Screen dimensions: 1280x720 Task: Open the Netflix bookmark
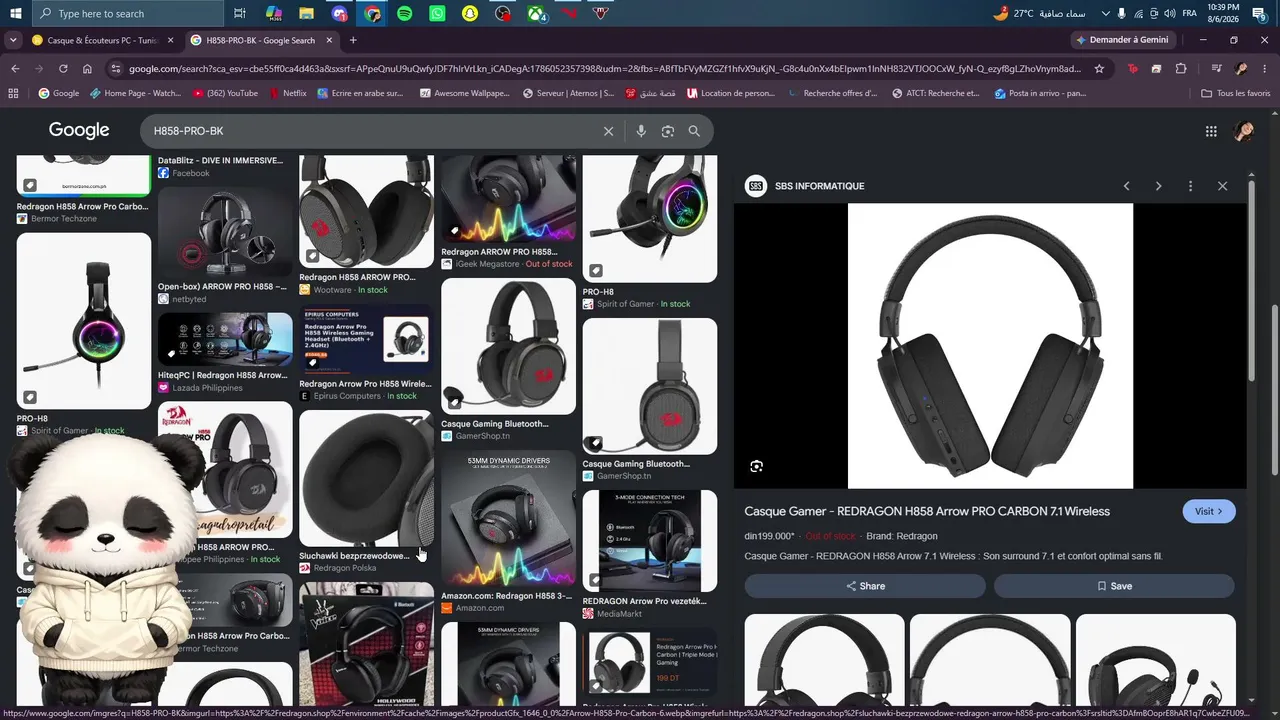coord(286,93)
